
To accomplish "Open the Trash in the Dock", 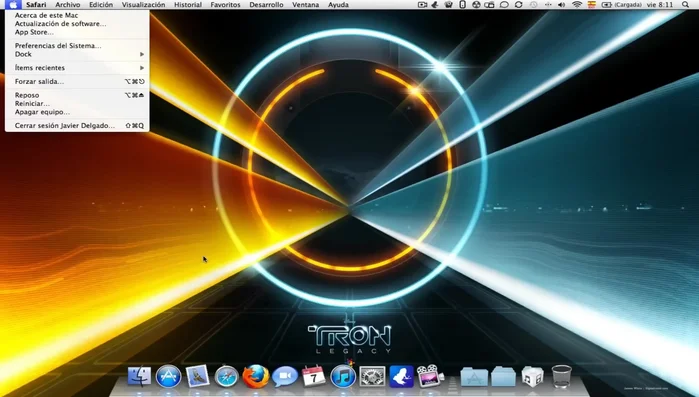I will [561, 377].
